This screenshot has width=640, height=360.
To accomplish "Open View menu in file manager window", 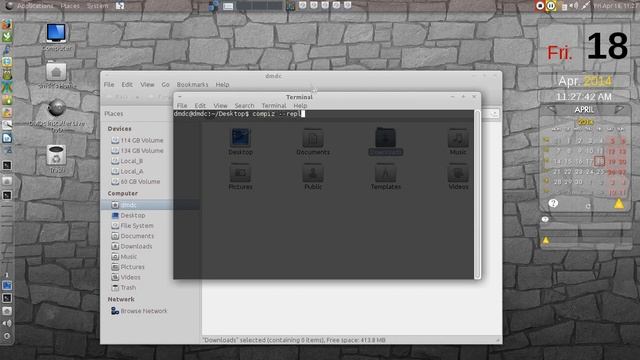I will tap(147, 84).
